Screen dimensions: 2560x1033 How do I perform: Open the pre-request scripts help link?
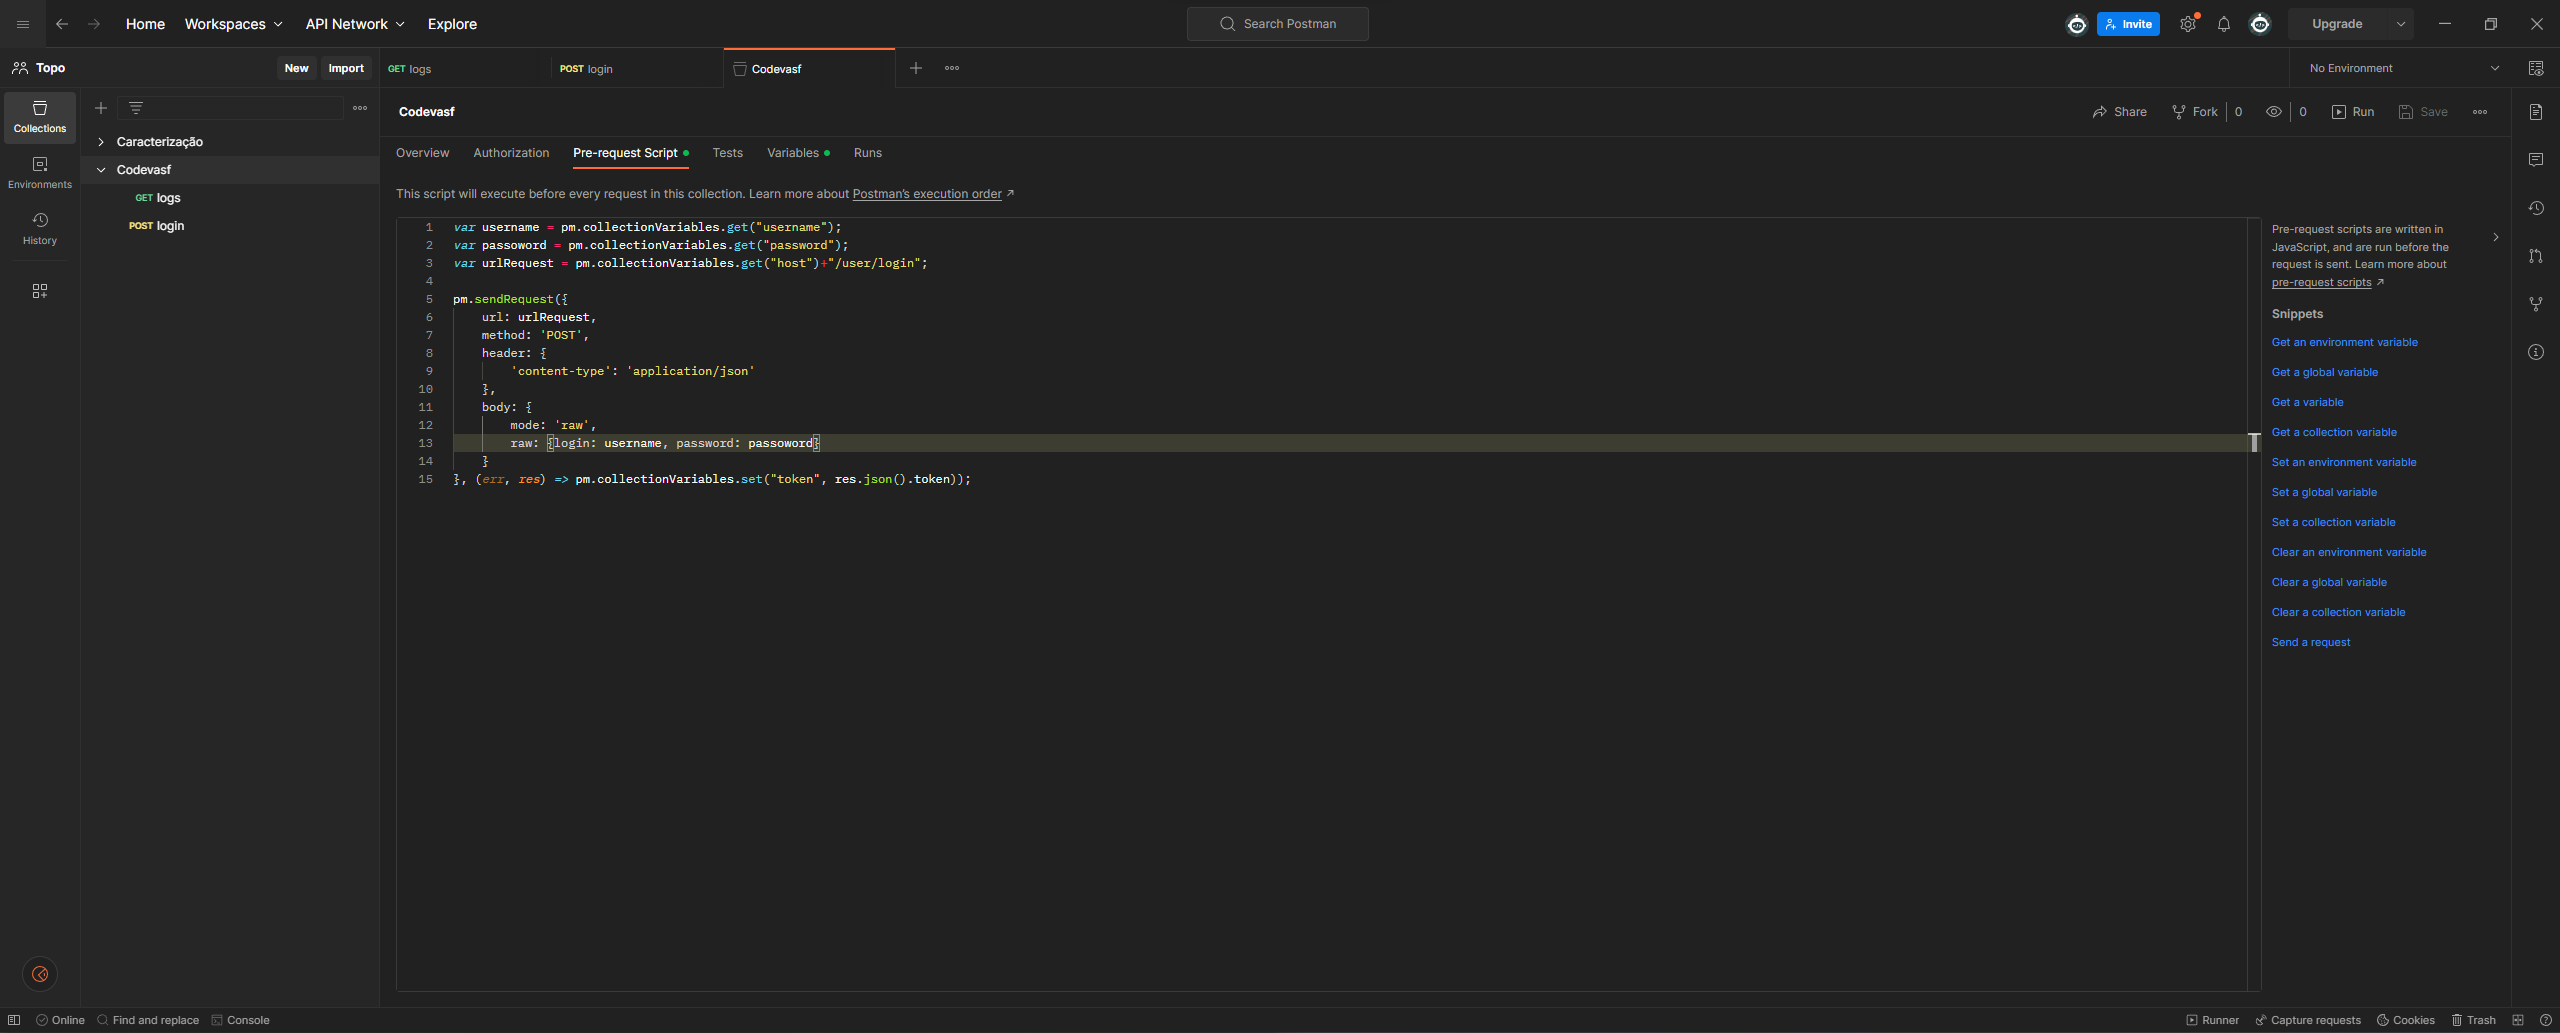point(2322,282)
